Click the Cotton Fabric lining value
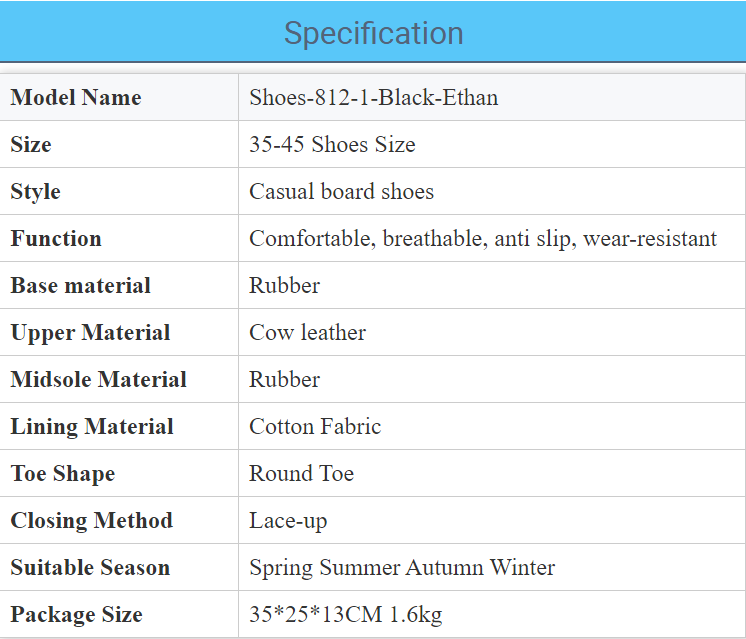Screen dimensions: 746x639 point(315,426)
